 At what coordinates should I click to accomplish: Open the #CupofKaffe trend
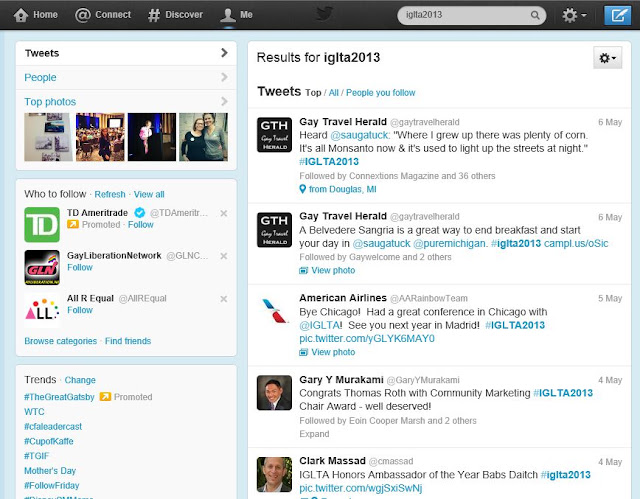[x=49, y=441]
